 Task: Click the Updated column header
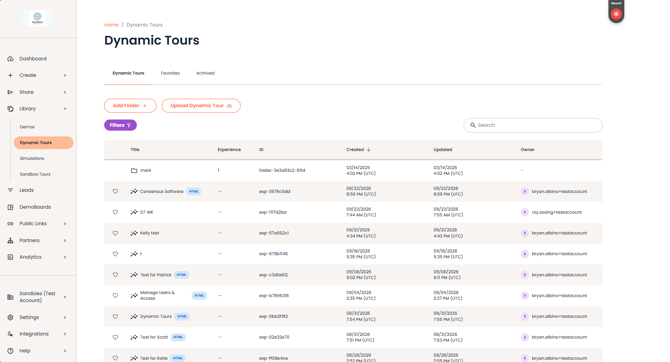pyautogui.click(x=443, y=150)
